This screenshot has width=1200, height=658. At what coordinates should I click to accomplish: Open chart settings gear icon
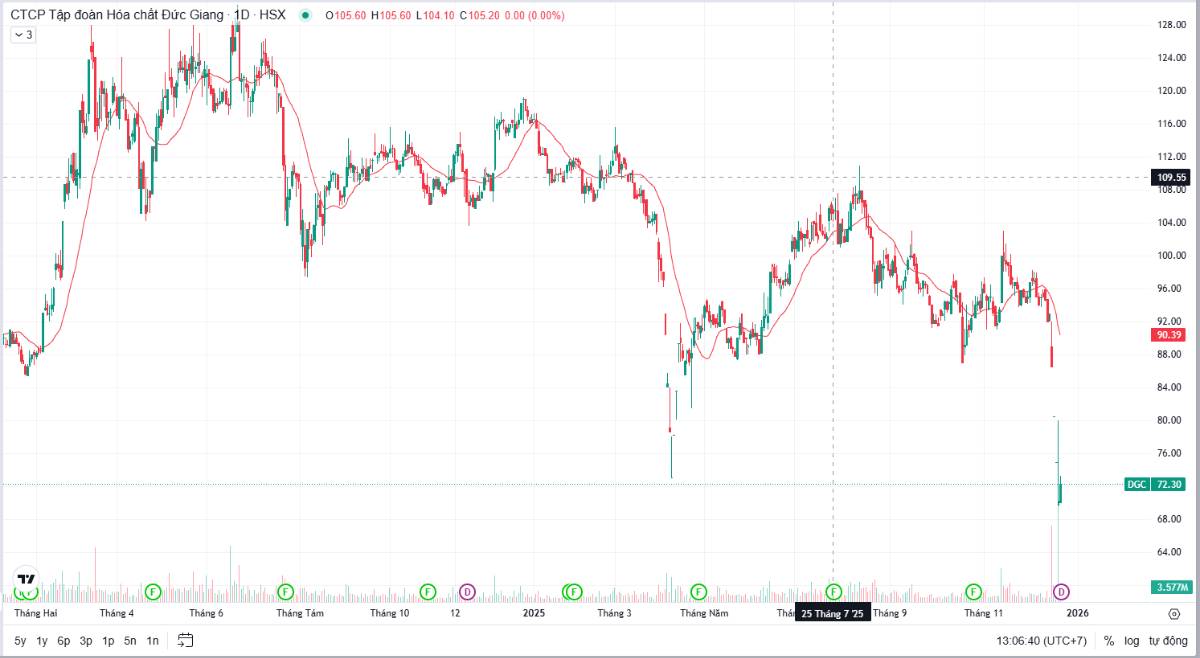(x=1174, y=613)
